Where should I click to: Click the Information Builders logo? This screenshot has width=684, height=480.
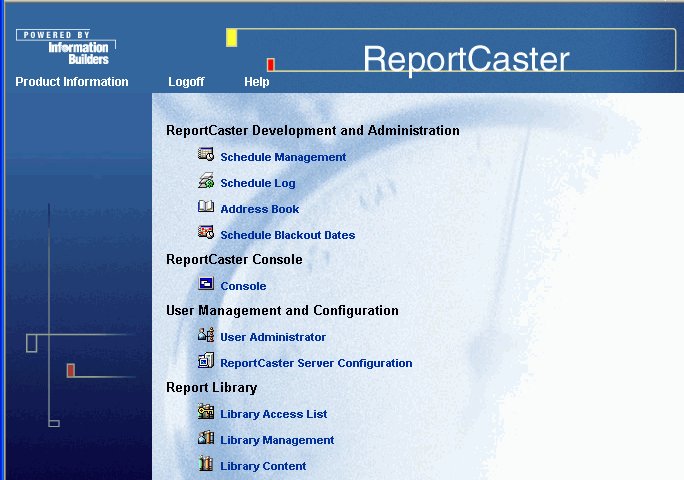pos(66,47)
